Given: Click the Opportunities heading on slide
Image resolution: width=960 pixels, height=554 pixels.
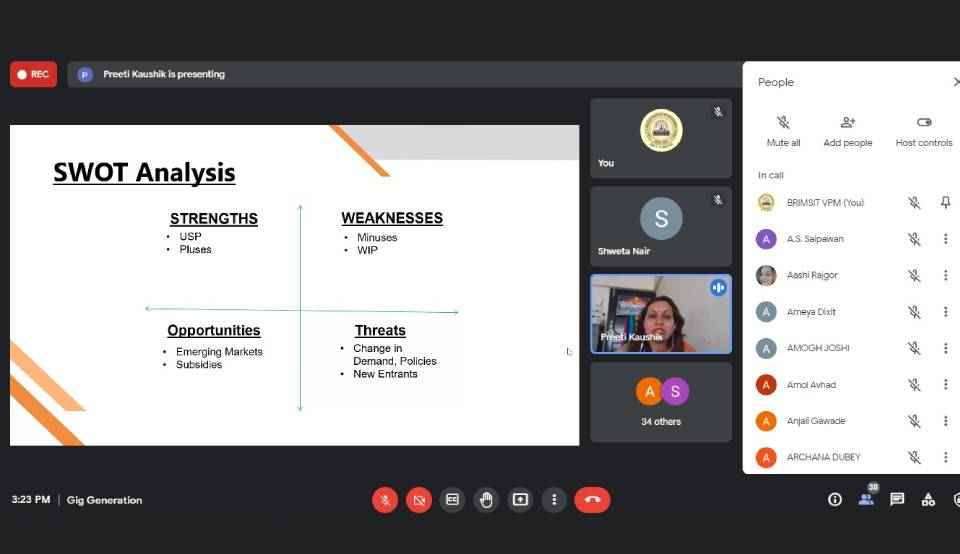Looking at the screenshot, I should [214, 331].
